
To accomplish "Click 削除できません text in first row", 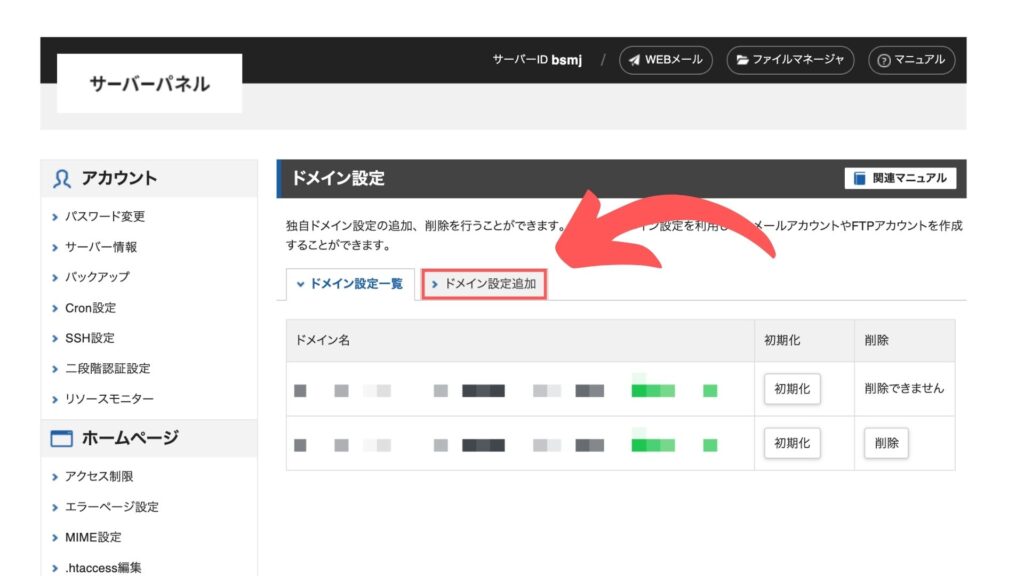I will pos(904,389).
